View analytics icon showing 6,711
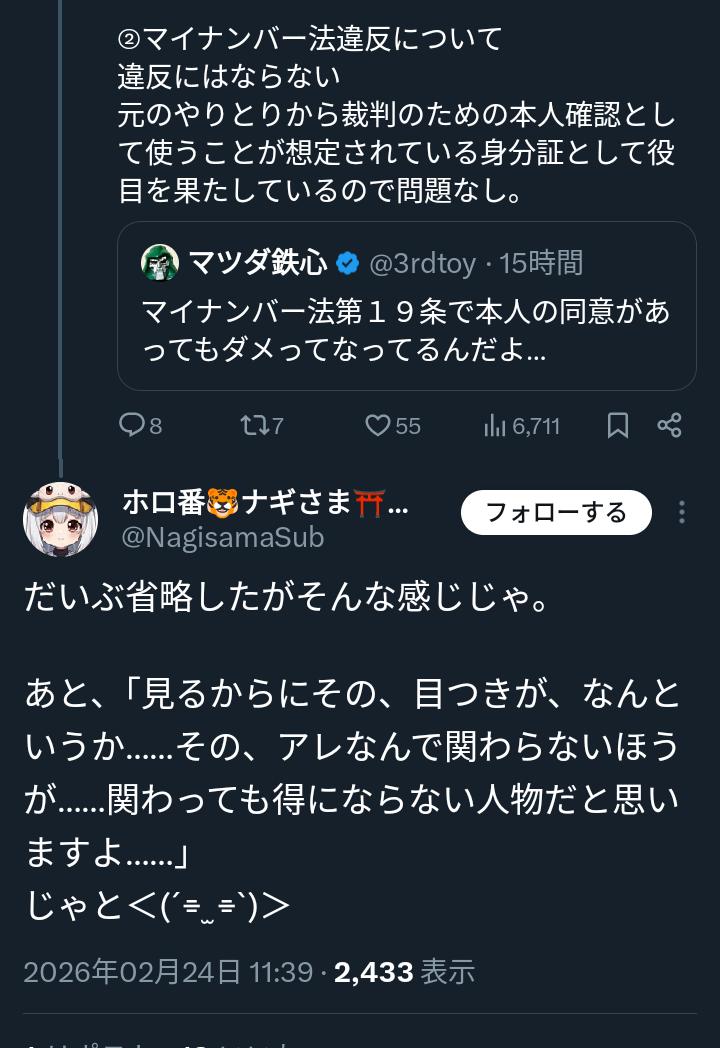The height and width of the screenshot is (1048, 720). [x=495, y=426]
